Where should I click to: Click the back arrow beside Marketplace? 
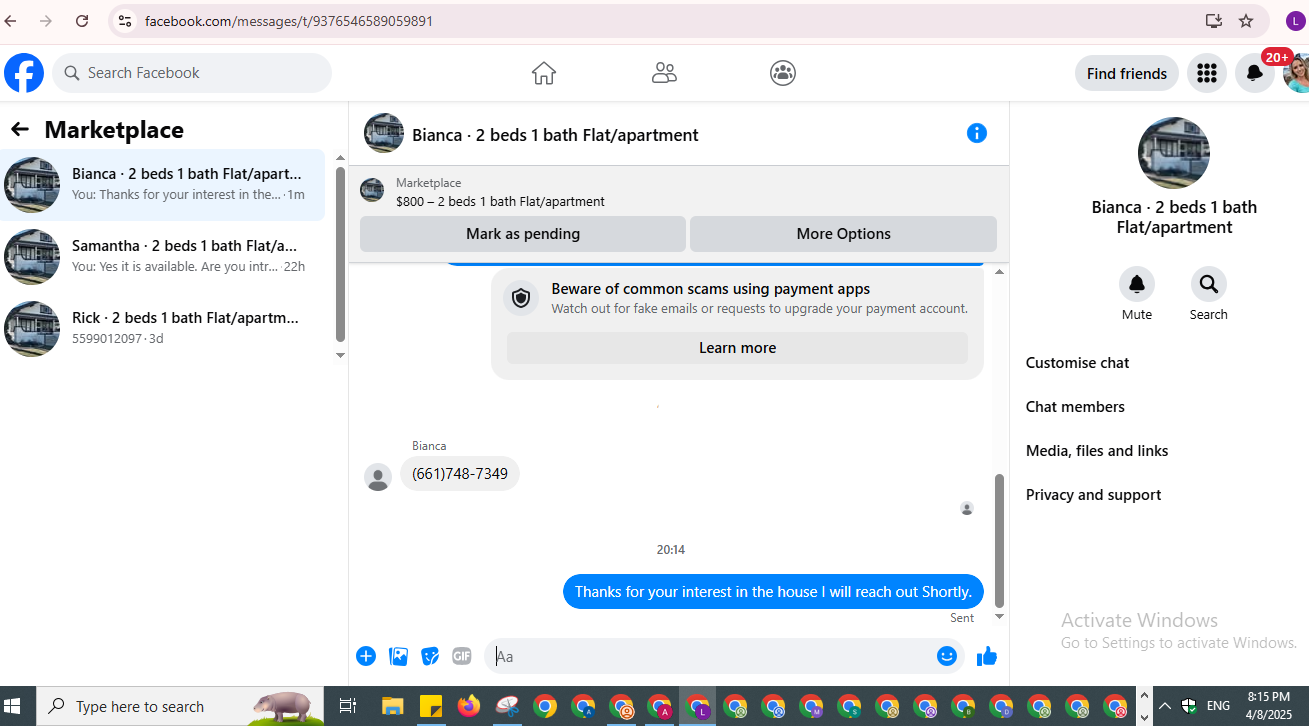(20, 129)
